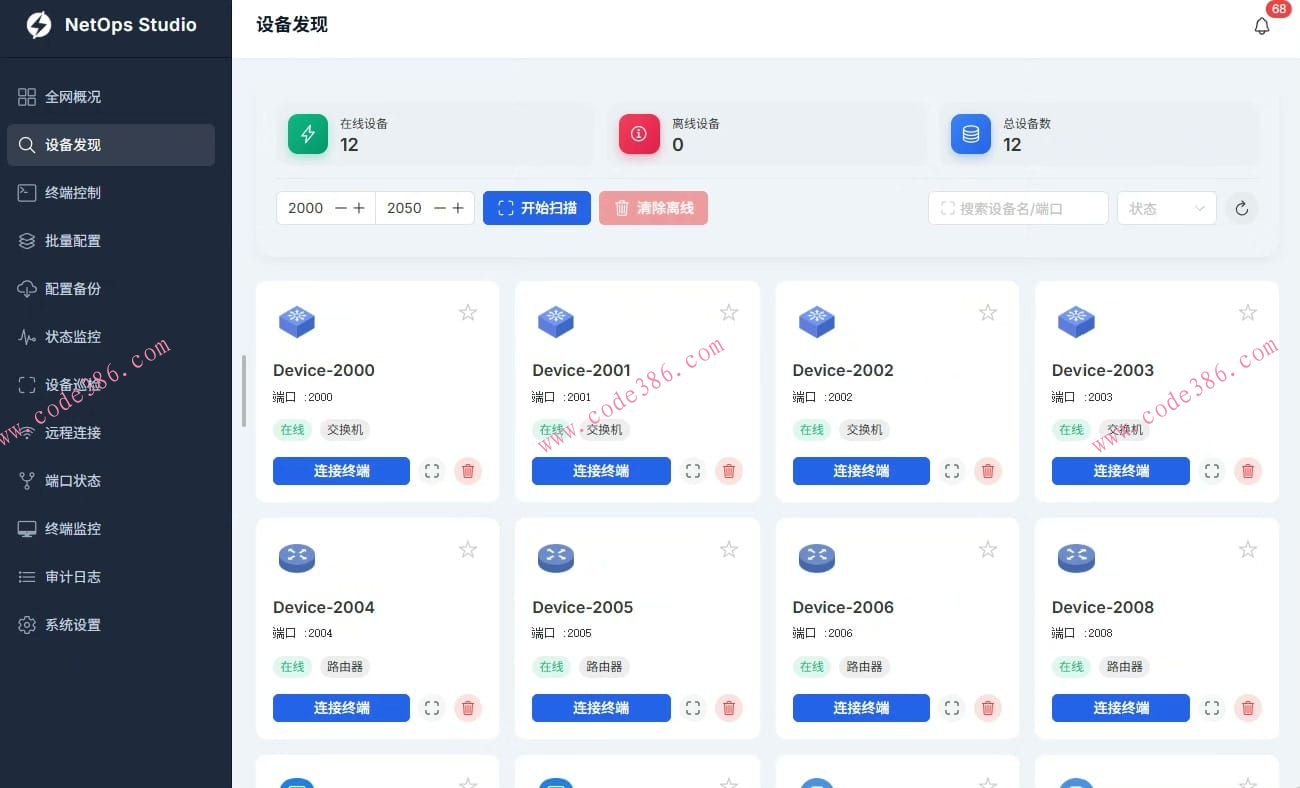Image resolution: width=1300 pixels, height=788 pixels.
Task: Refresh the device list
Action: tap(1241, 208)
